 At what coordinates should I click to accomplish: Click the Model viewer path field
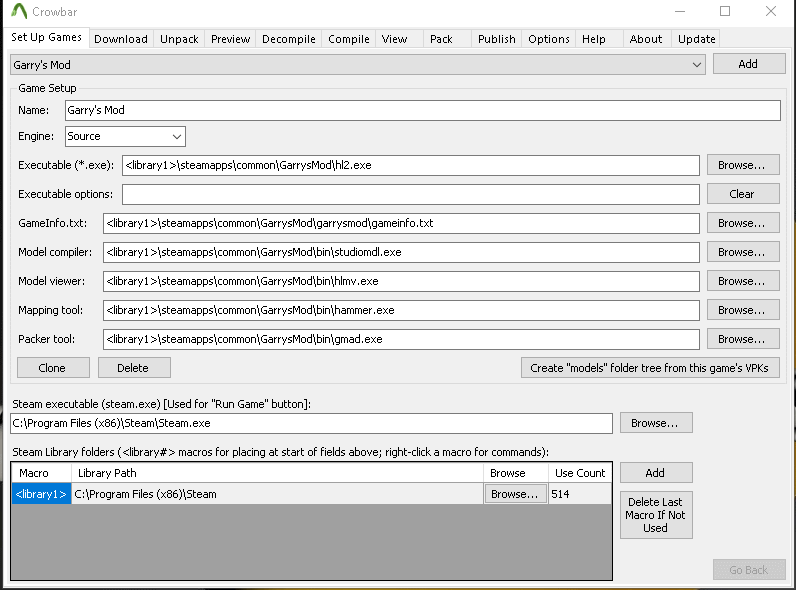(401, 281)
